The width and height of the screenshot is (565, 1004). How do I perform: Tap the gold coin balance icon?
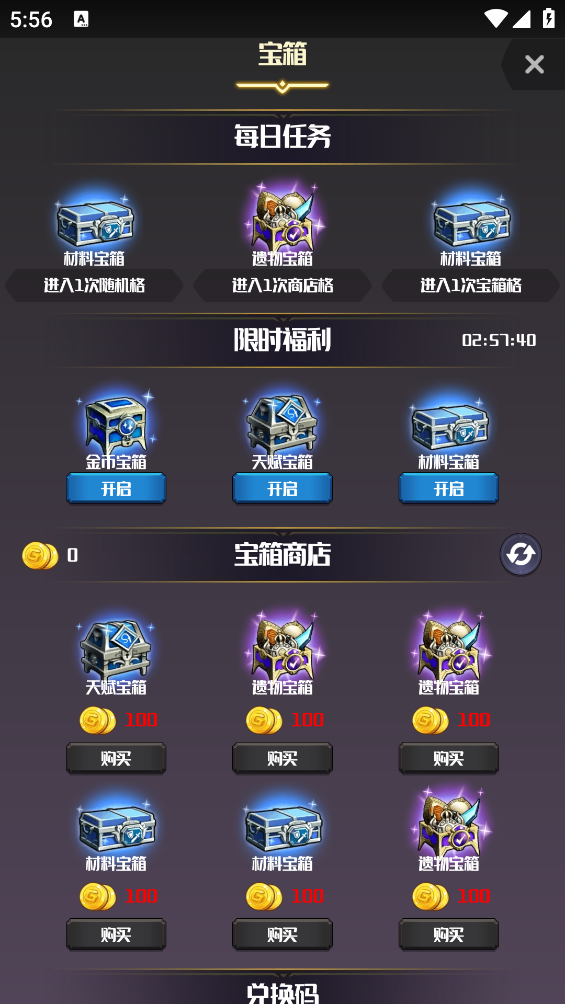coord(40,555)
